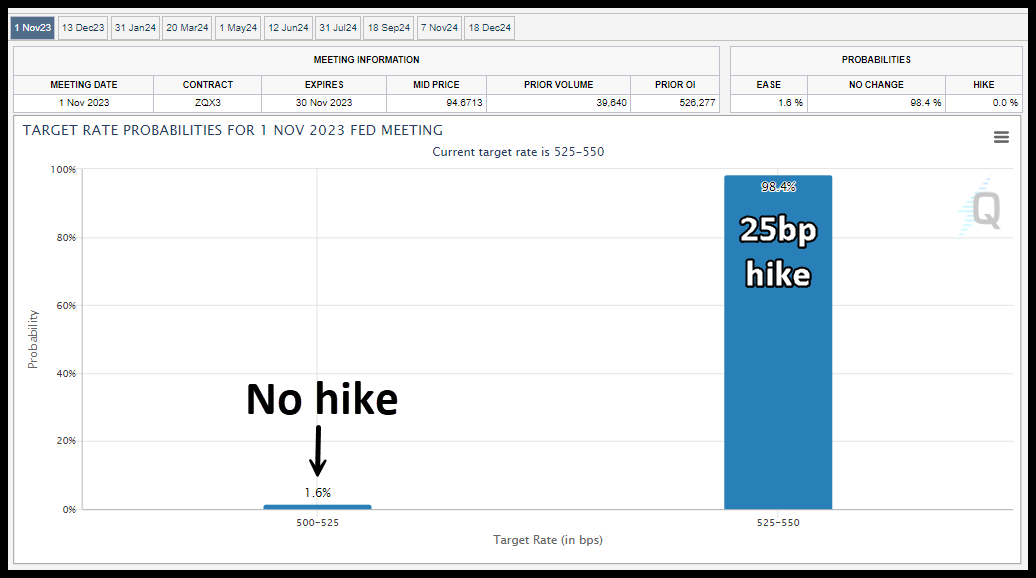Image resolution: width=1036 pixels, height=578 pixels.
Task: Click the chart title for 1 Nov 2023 meeting
Action: point(233,130)
